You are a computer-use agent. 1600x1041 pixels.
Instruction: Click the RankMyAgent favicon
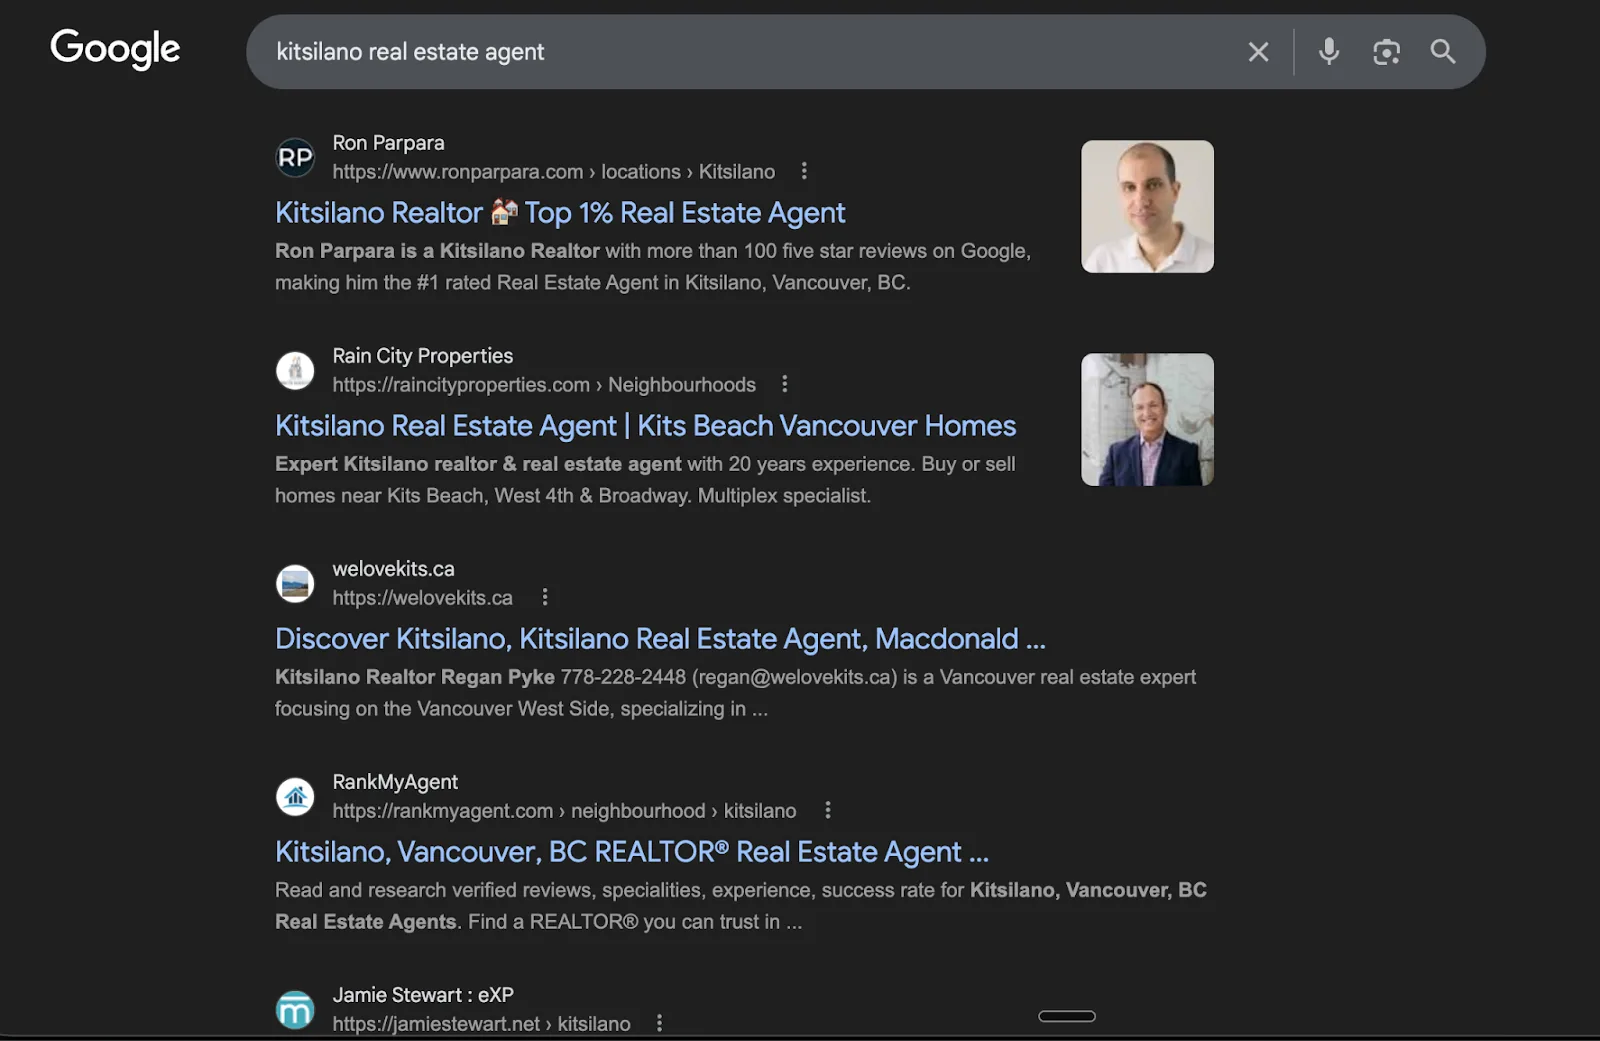pos(295,797)
